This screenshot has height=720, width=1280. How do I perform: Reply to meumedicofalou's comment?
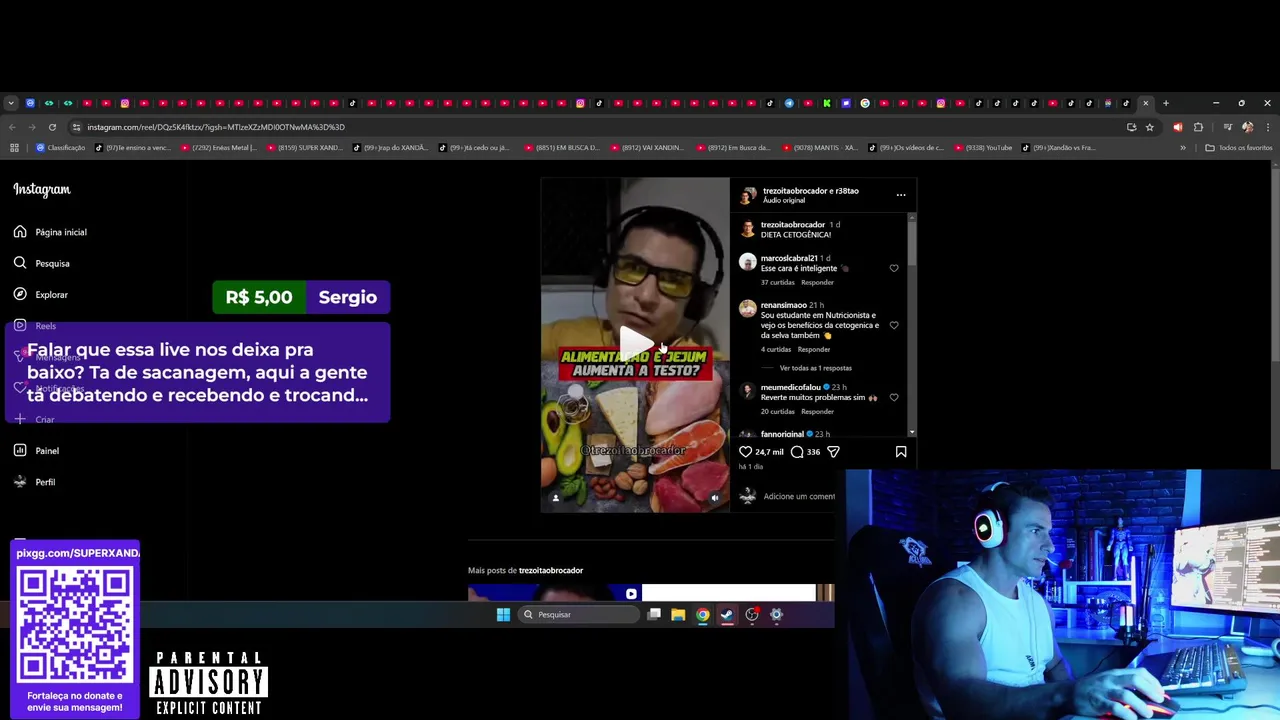point(817,411)
